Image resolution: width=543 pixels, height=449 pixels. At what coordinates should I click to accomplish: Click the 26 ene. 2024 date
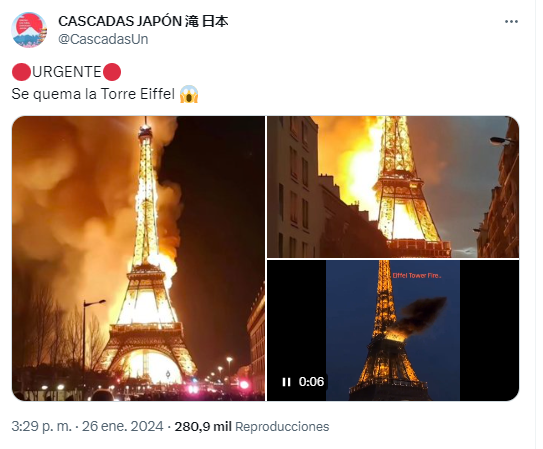point(122,426)
